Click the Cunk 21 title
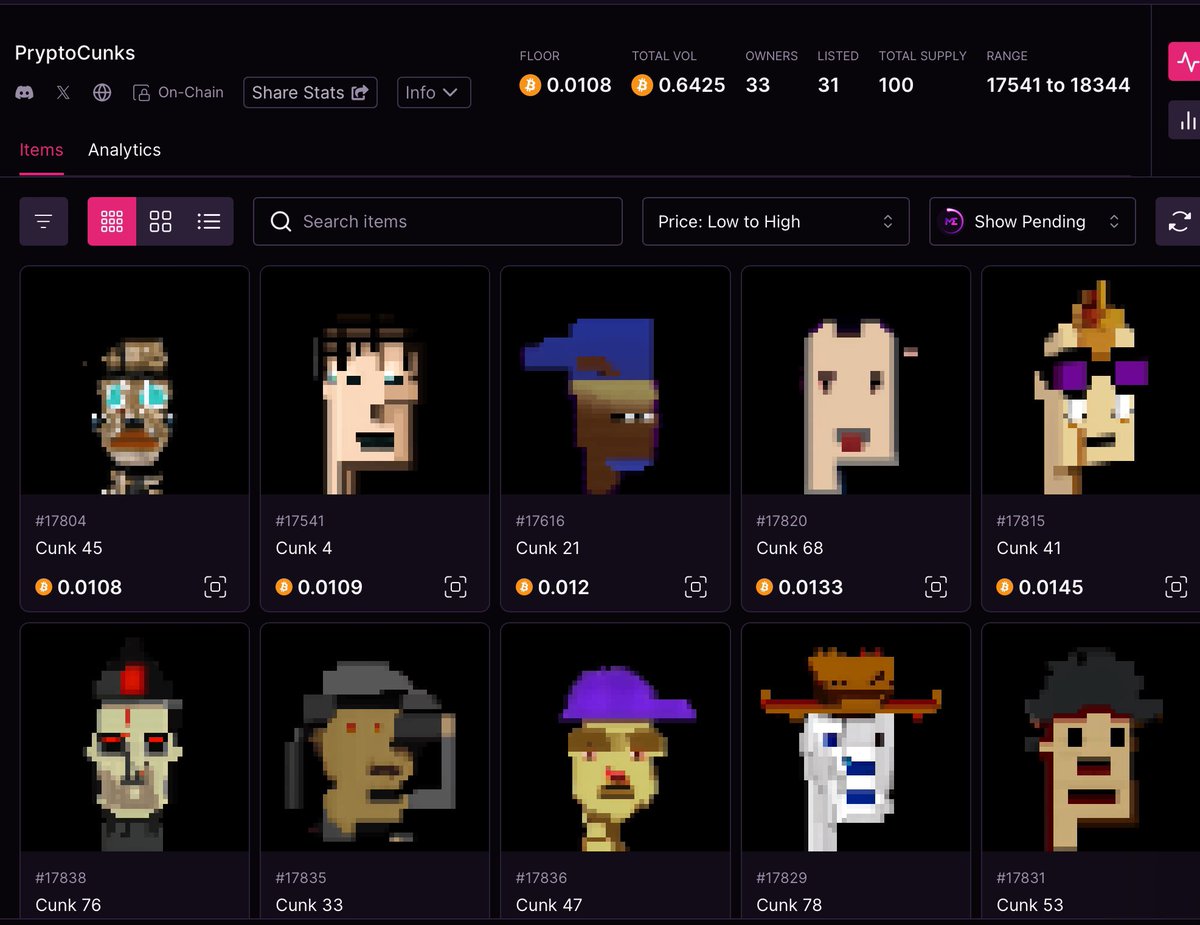Viewport: 1200px width, 925px height. [548, 548]
